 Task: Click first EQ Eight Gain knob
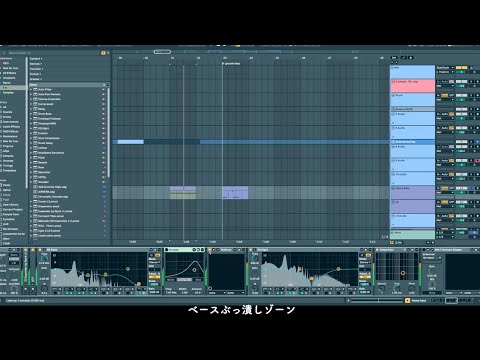44,273
